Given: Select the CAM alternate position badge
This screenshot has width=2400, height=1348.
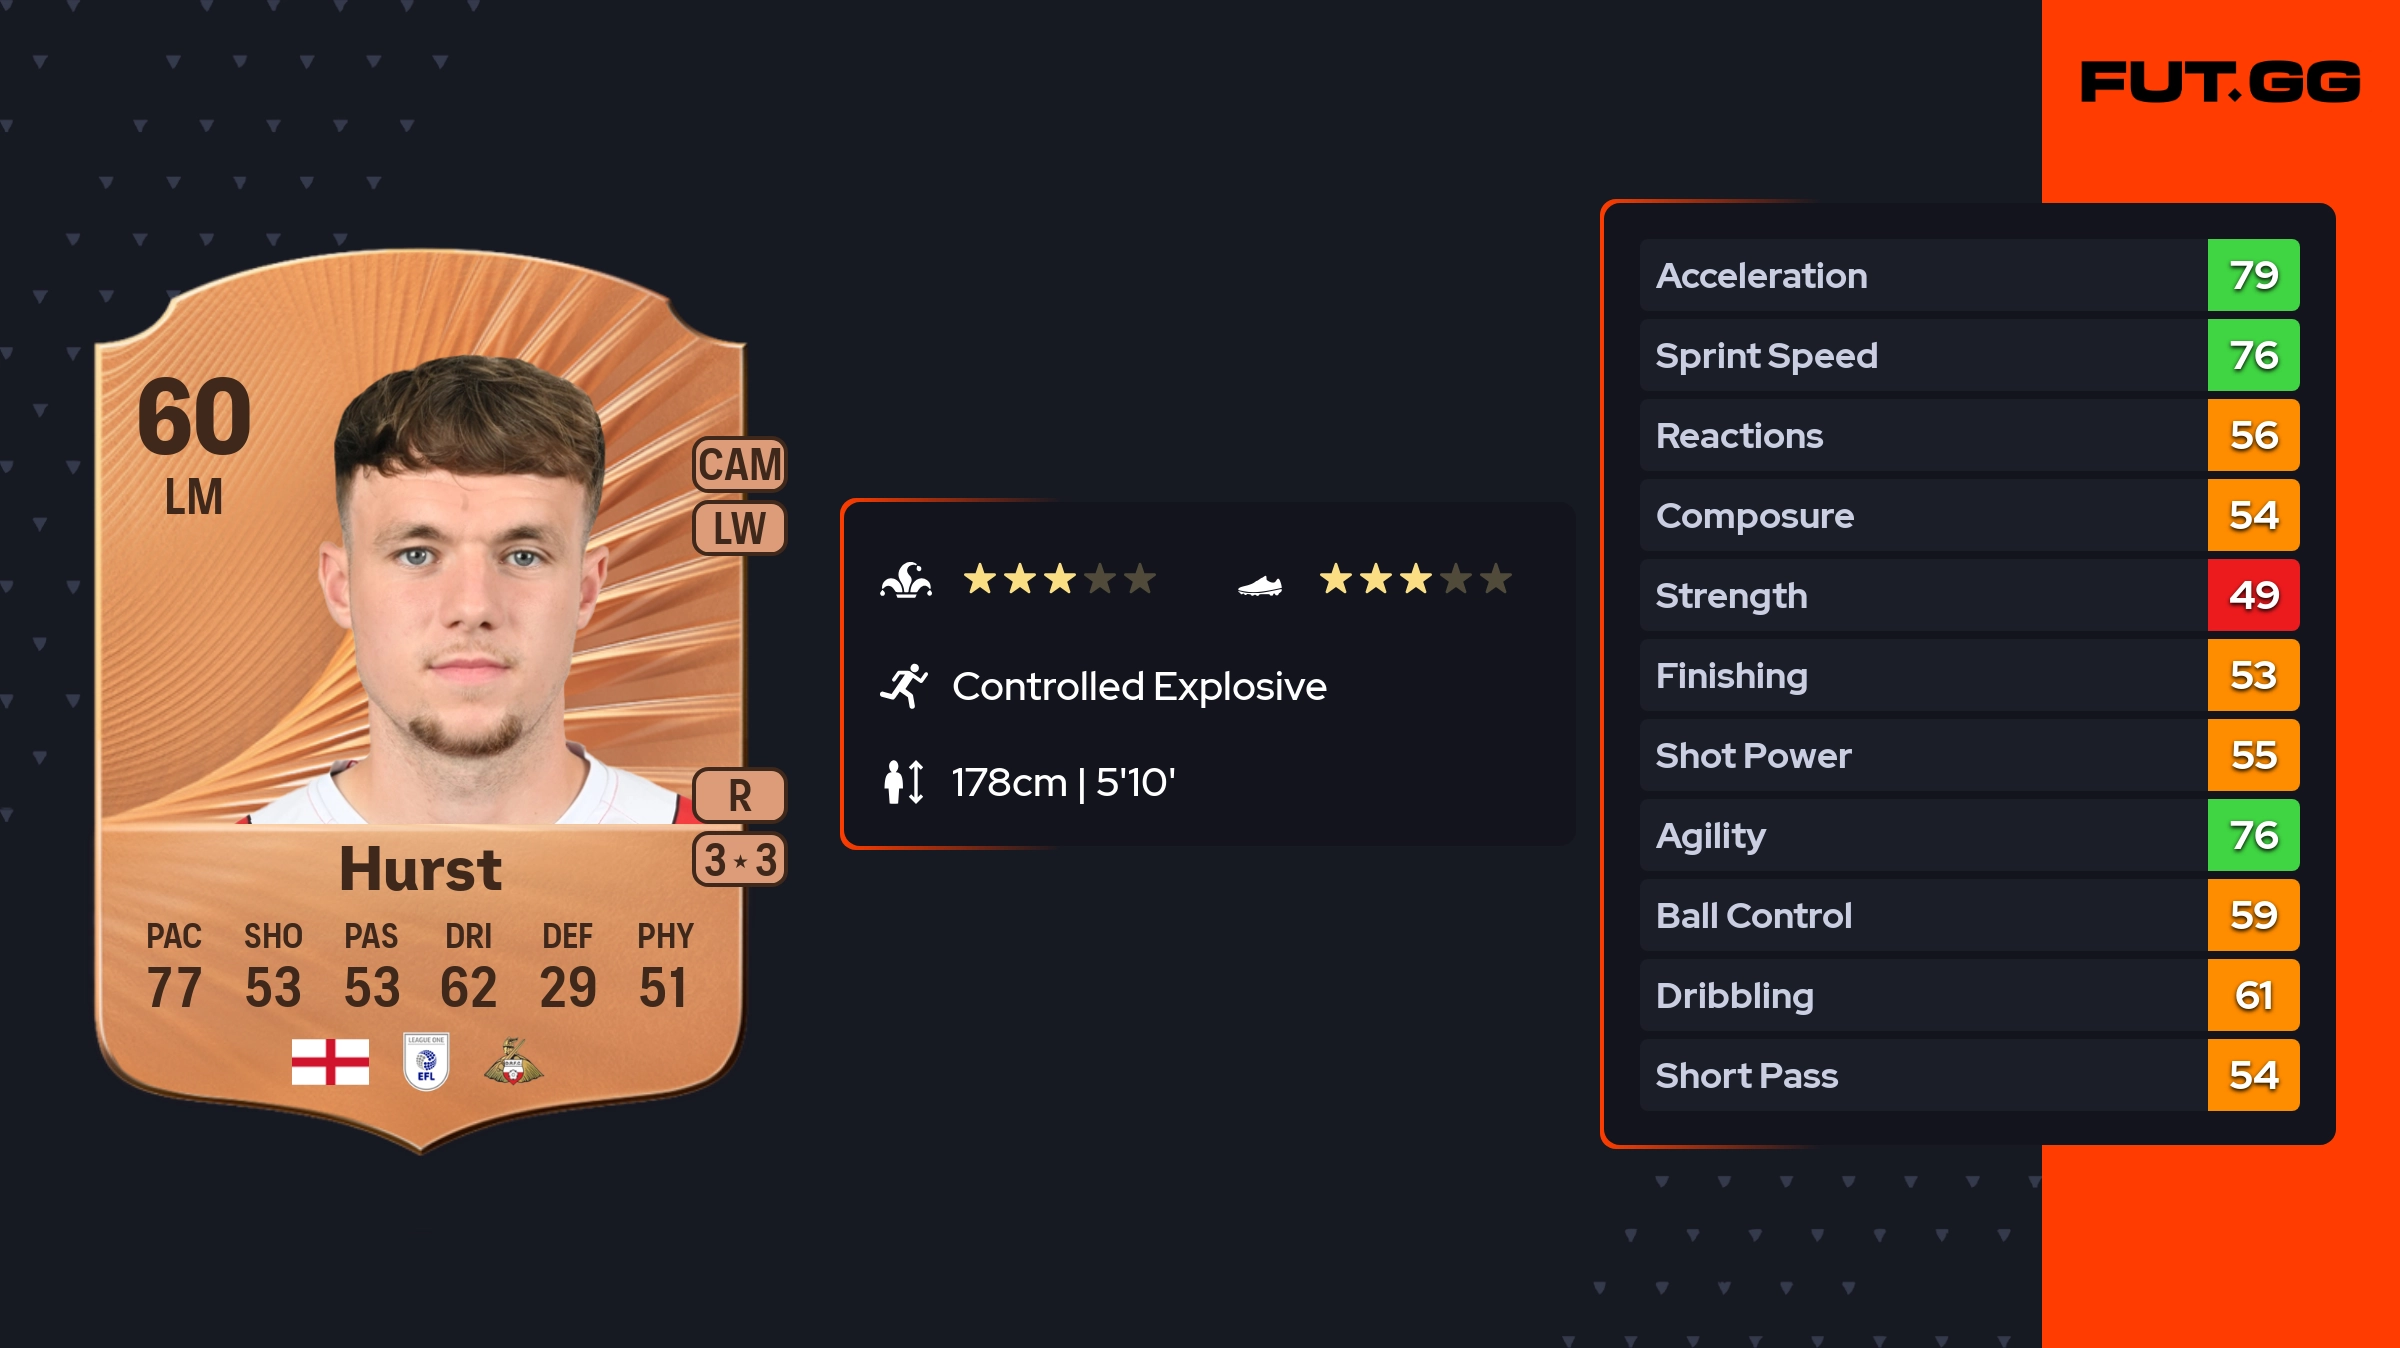Looking at the screenshot, I should 739,465.
